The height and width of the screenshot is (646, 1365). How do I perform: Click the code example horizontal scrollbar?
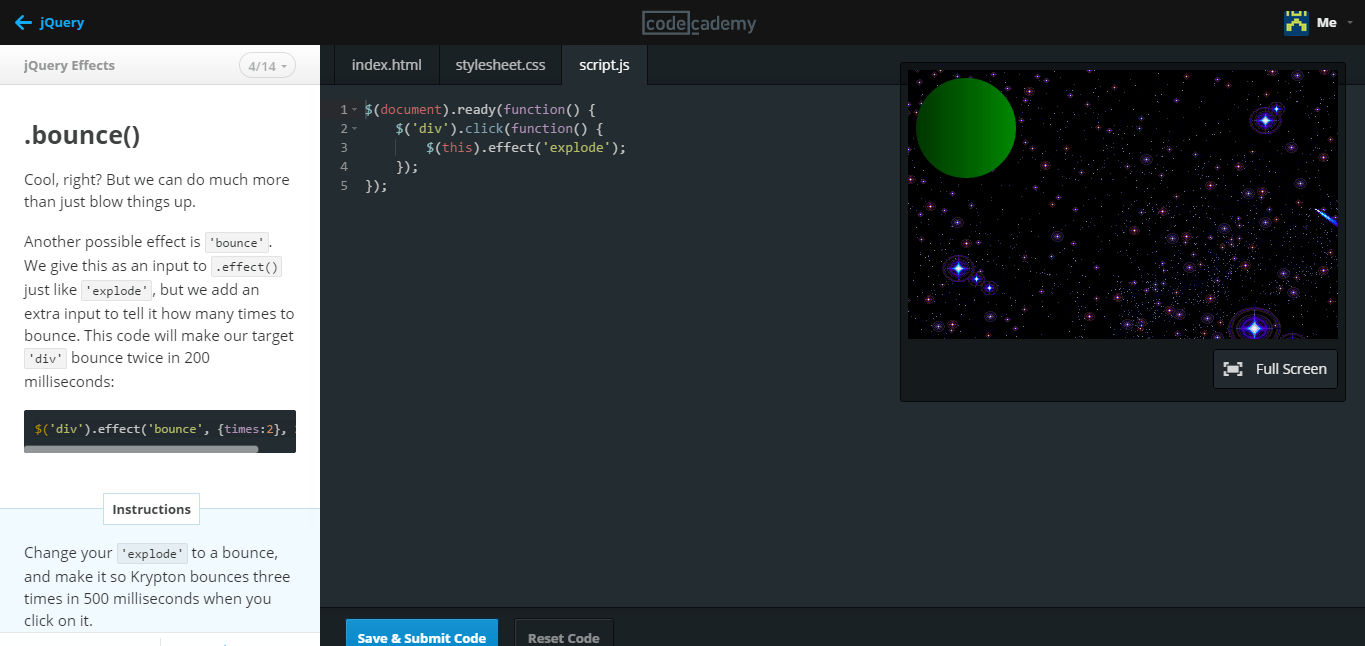click(141, 449)
